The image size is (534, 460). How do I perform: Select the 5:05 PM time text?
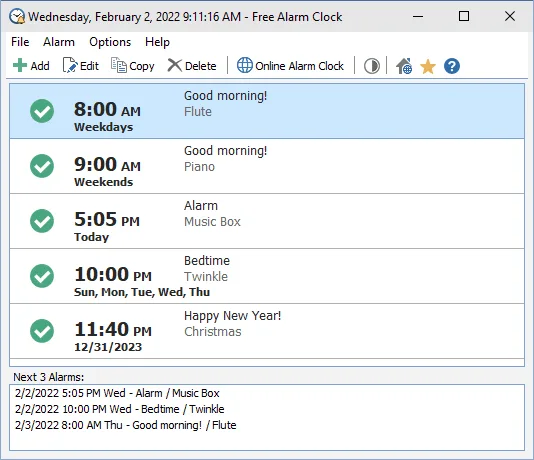pos(107,219)
